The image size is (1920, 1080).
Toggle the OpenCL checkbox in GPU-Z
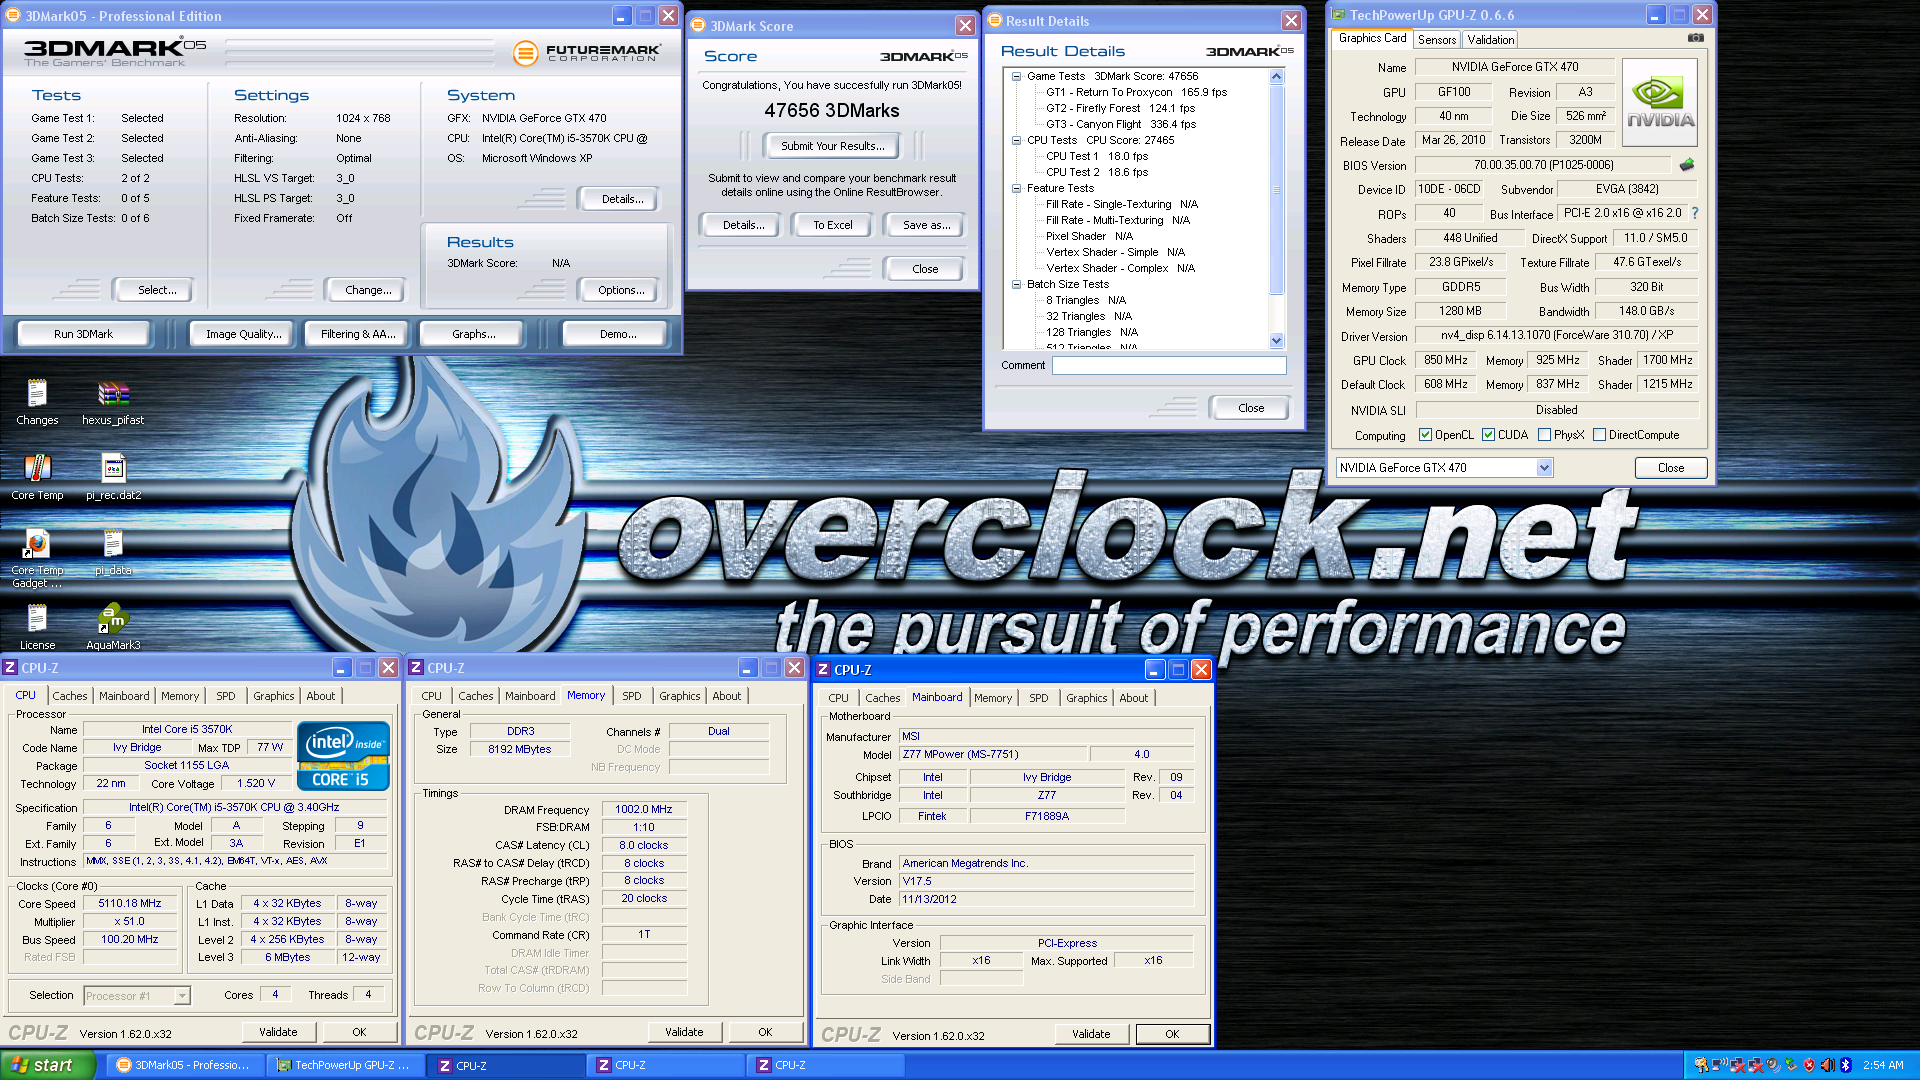click(x=1425, y=435)
